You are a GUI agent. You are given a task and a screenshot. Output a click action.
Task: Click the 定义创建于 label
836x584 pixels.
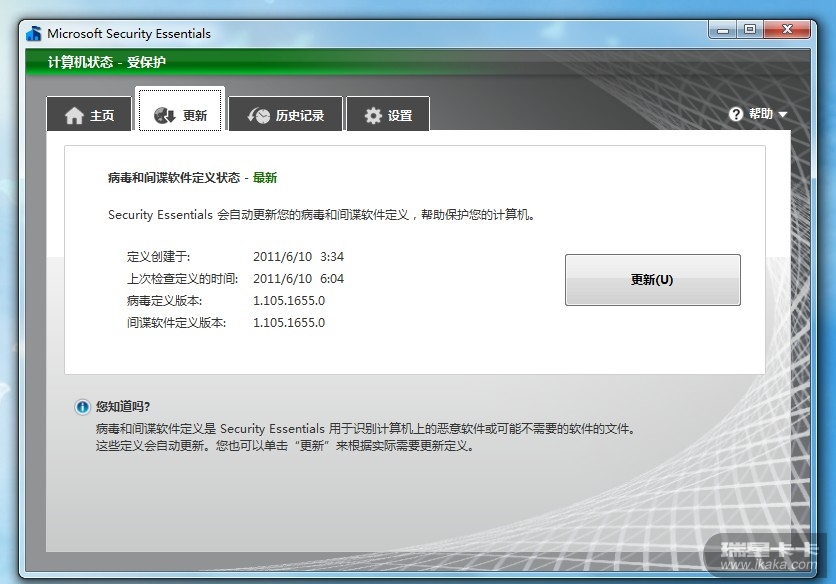tap(158, 257)
